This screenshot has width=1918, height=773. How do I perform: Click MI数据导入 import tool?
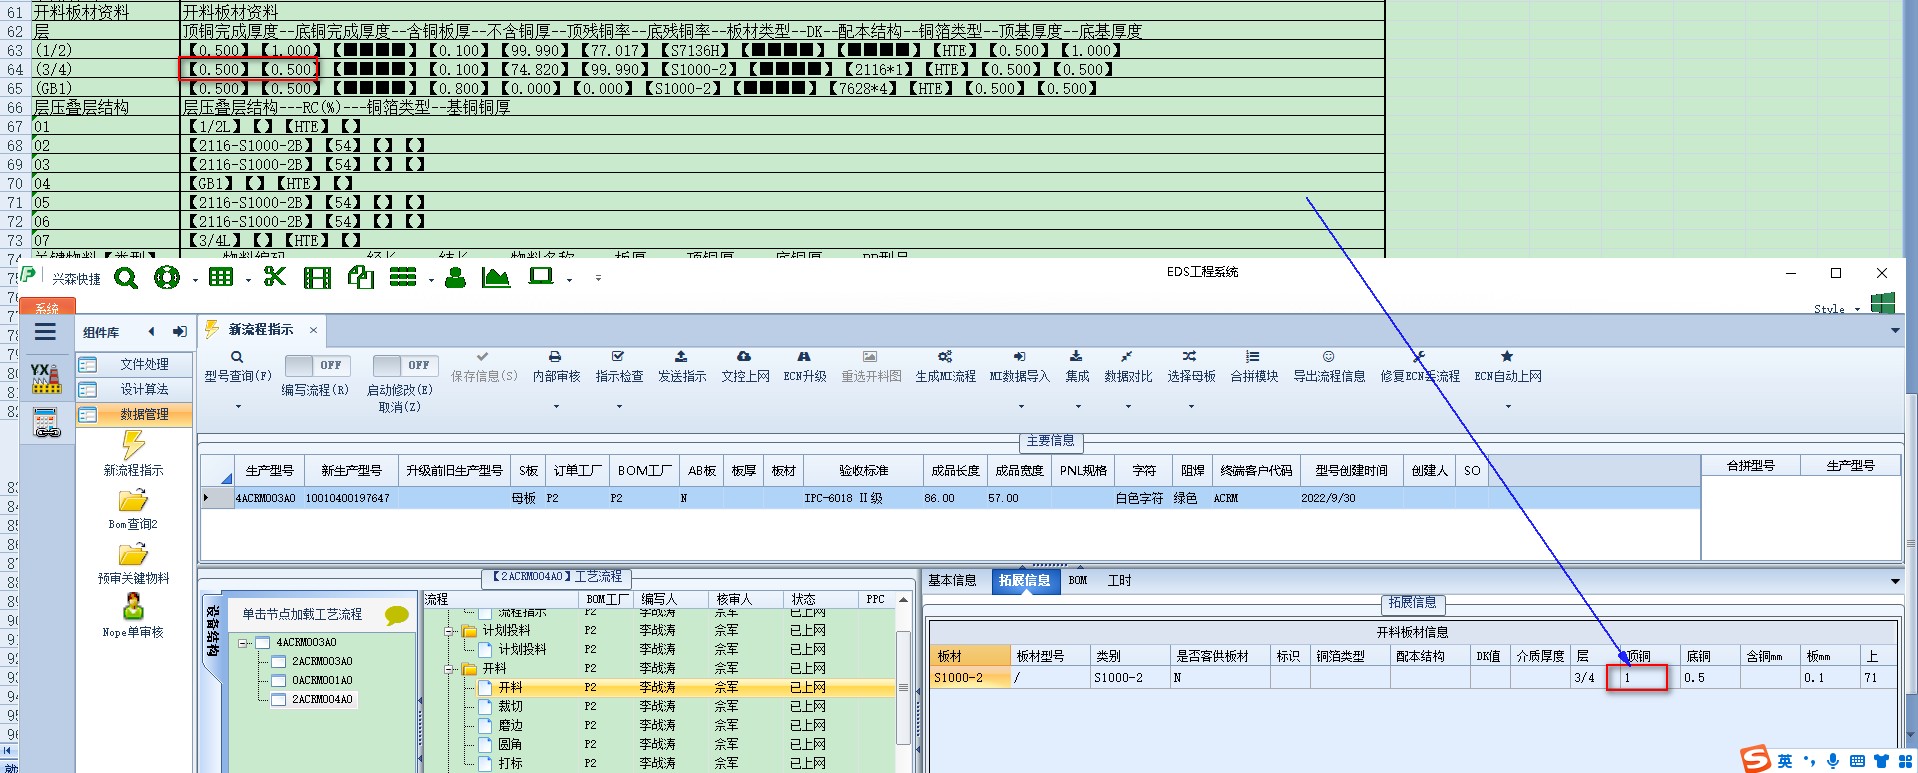[1020, 367]
